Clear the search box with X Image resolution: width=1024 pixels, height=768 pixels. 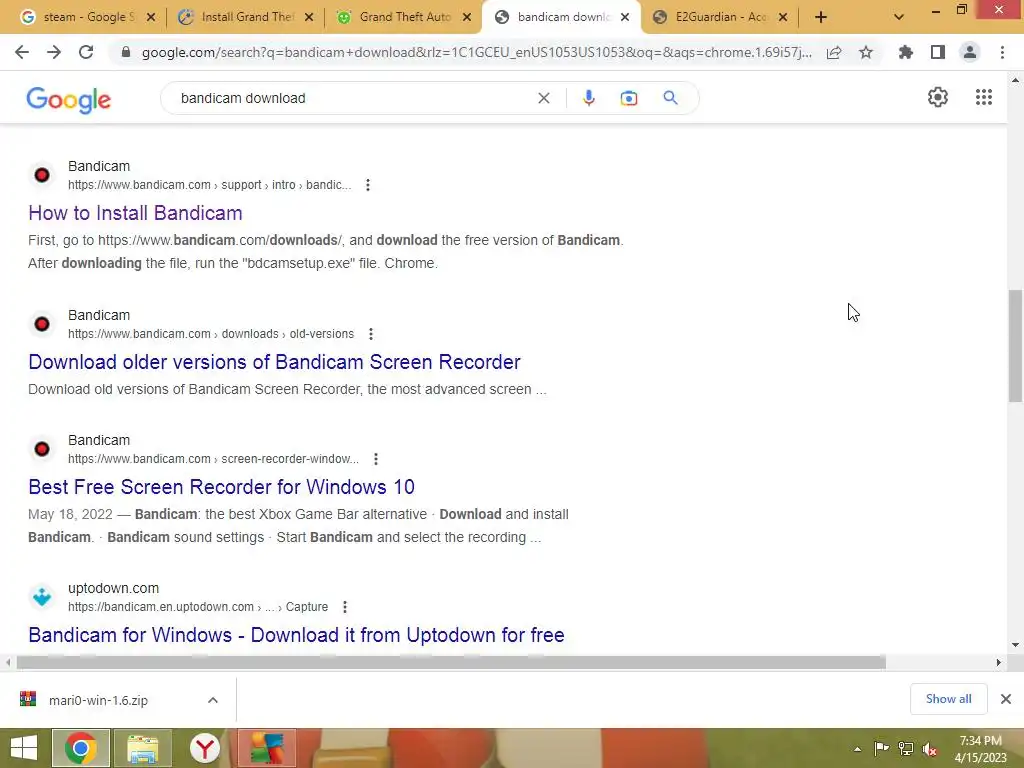pos(543,98)
